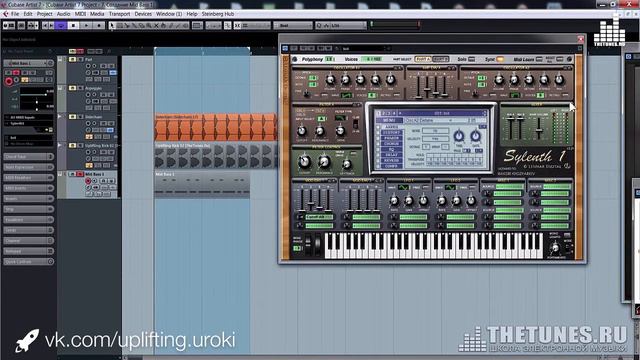Image resolution: width=640 pixels, height=360 pixels.
Task: Expand the Quick Controls inspector section
Action: pos(29,262)
